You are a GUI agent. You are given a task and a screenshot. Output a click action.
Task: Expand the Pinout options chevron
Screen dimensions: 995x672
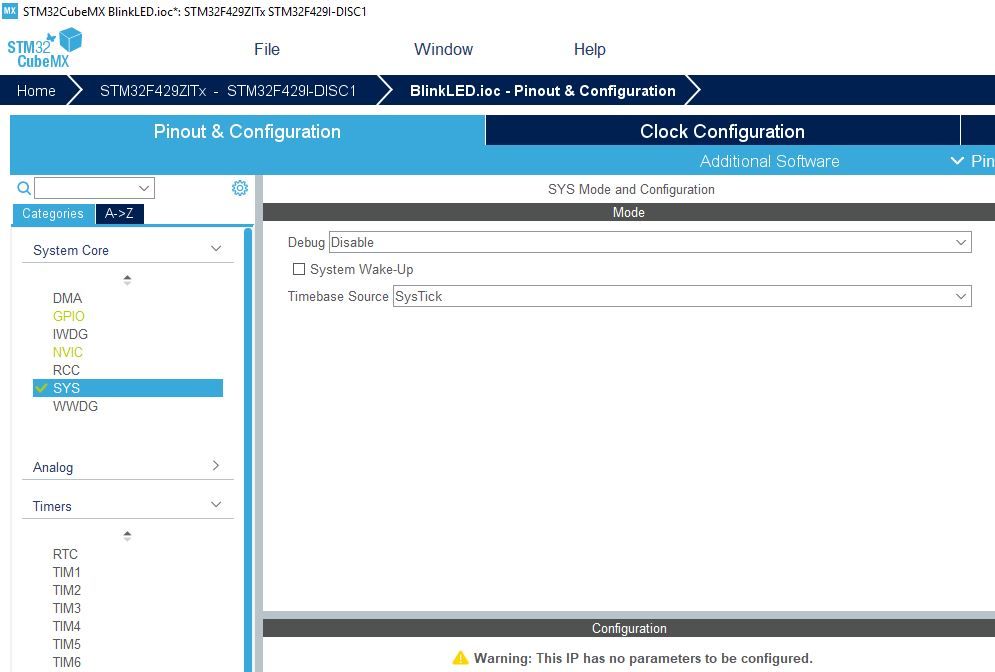click(957, 161)
